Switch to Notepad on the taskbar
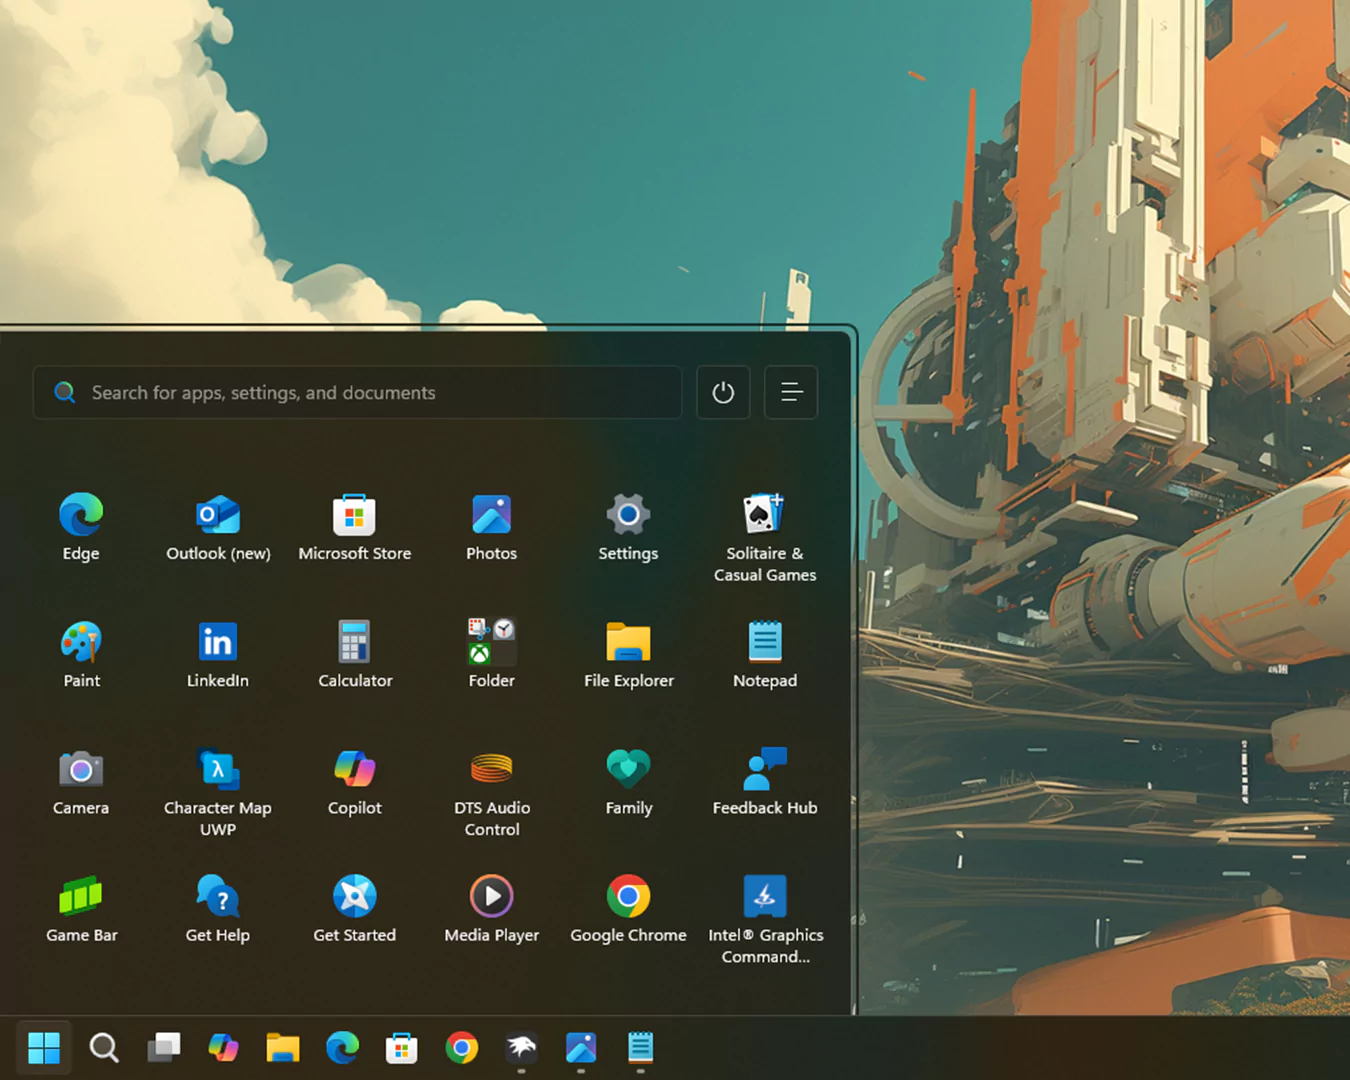 640,1048
